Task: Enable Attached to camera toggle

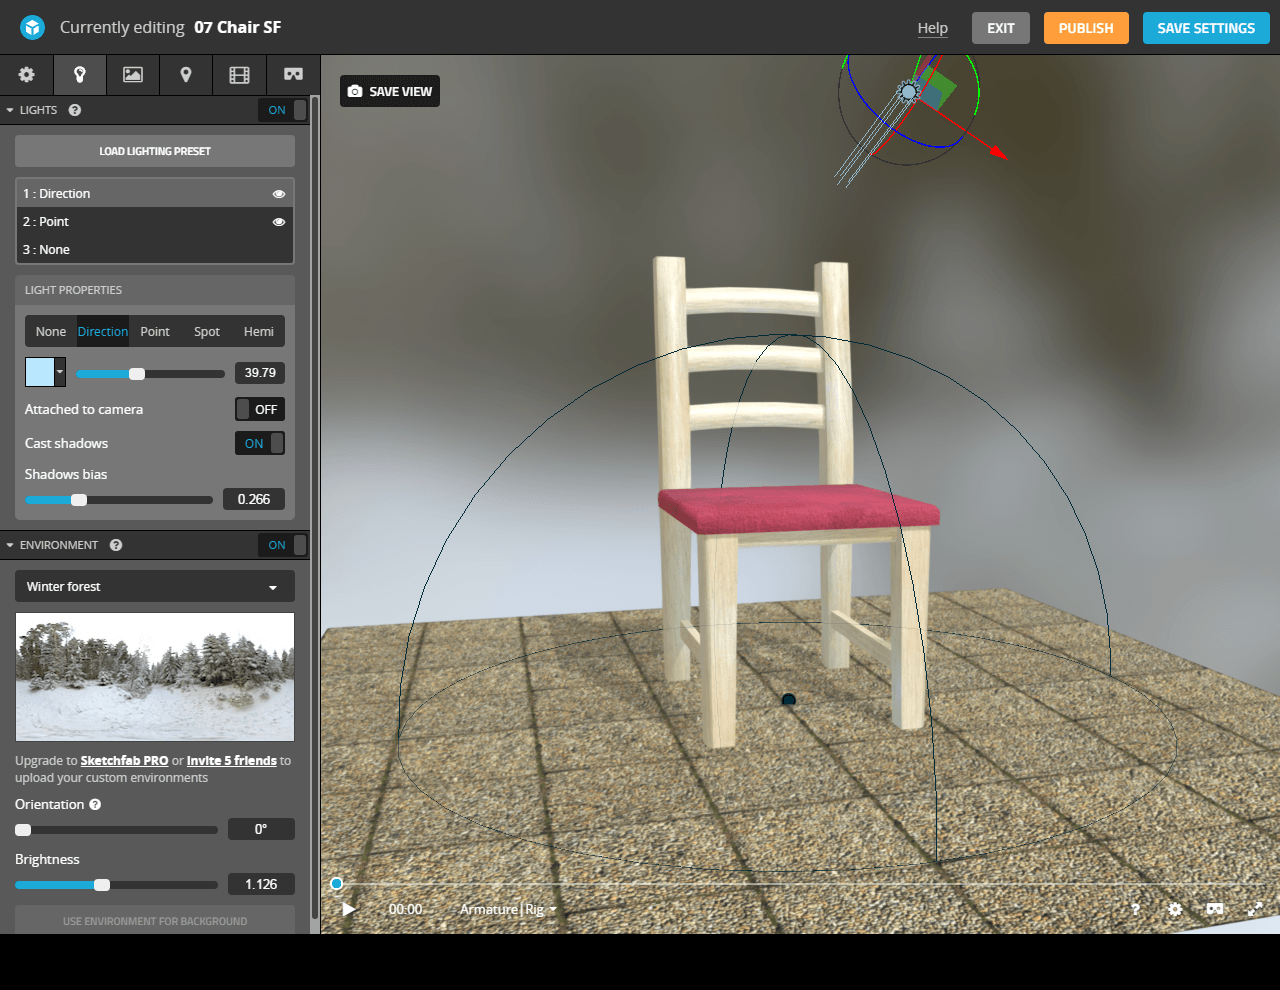Action: point(260,409)
